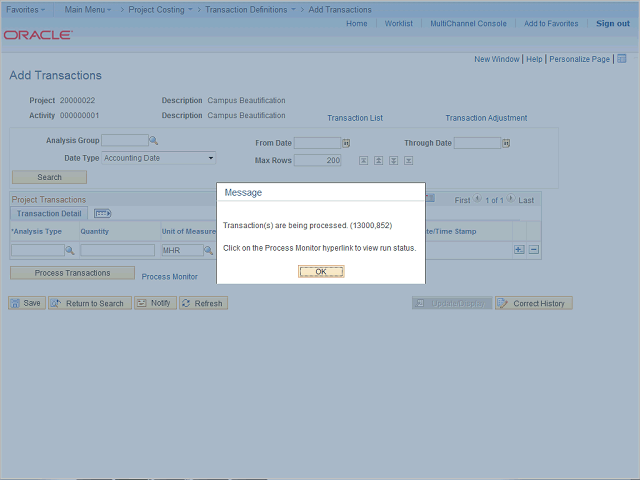
Task: Go to Home link
Action: [357, 24]
